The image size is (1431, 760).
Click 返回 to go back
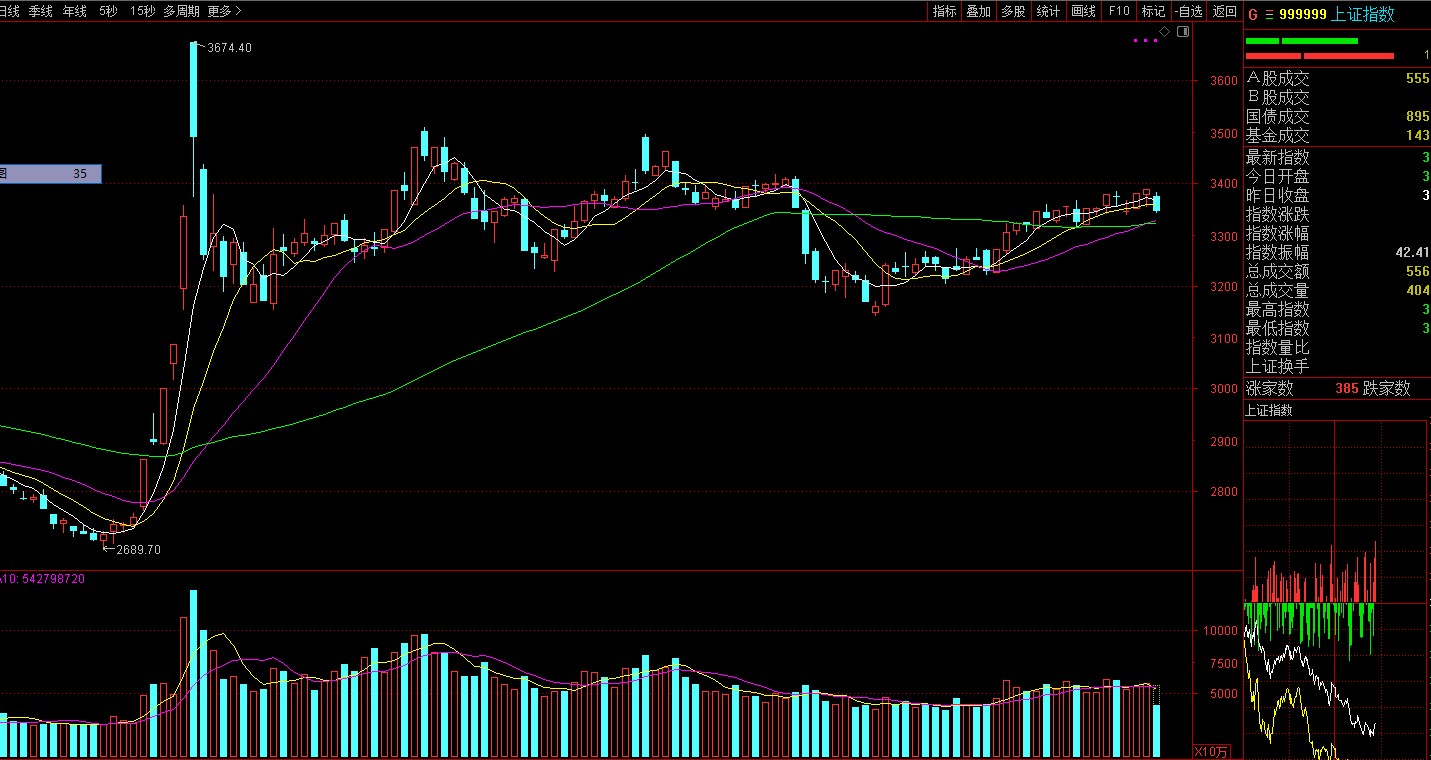click(1224, 11)
